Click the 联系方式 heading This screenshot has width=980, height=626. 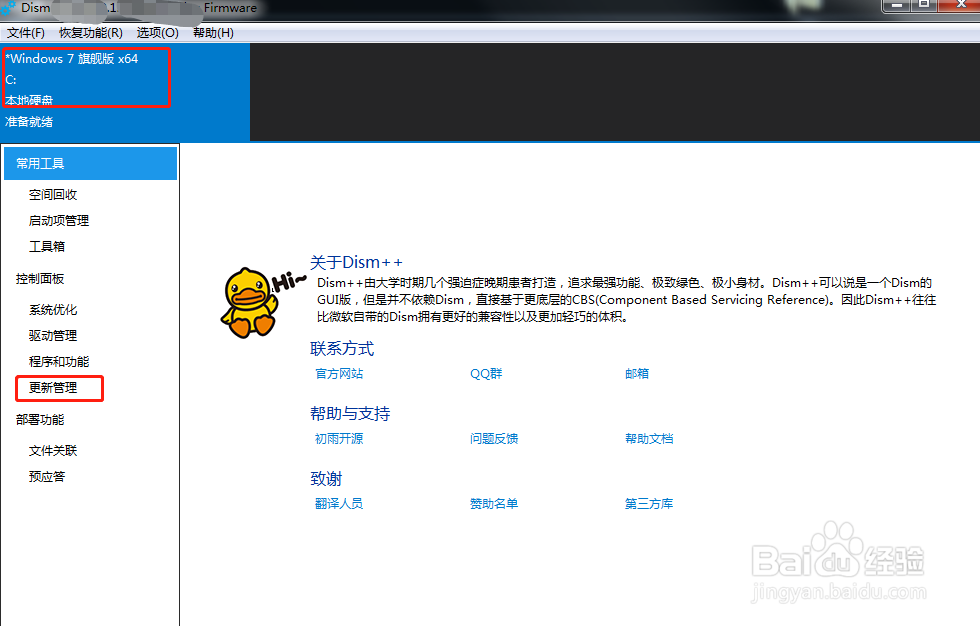click(x=342, y=349)
